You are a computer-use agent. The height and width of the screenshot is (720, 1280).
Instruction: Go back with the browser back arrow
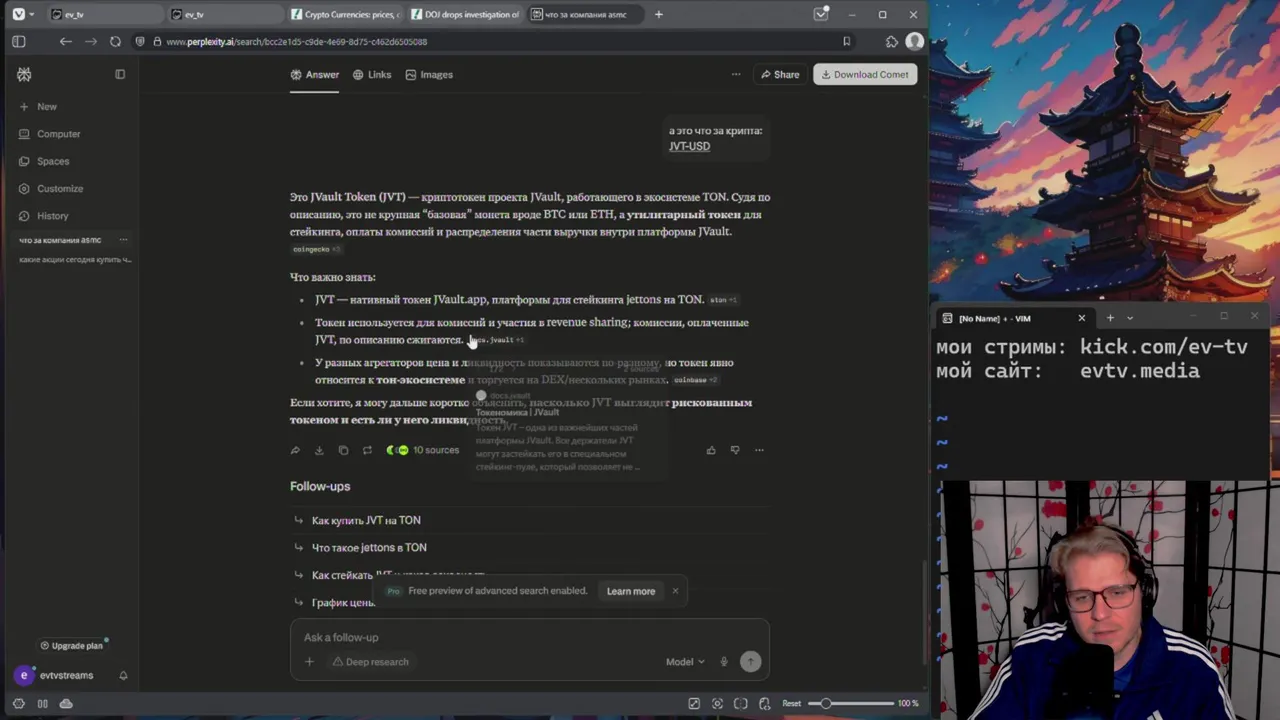click(65, 41)
